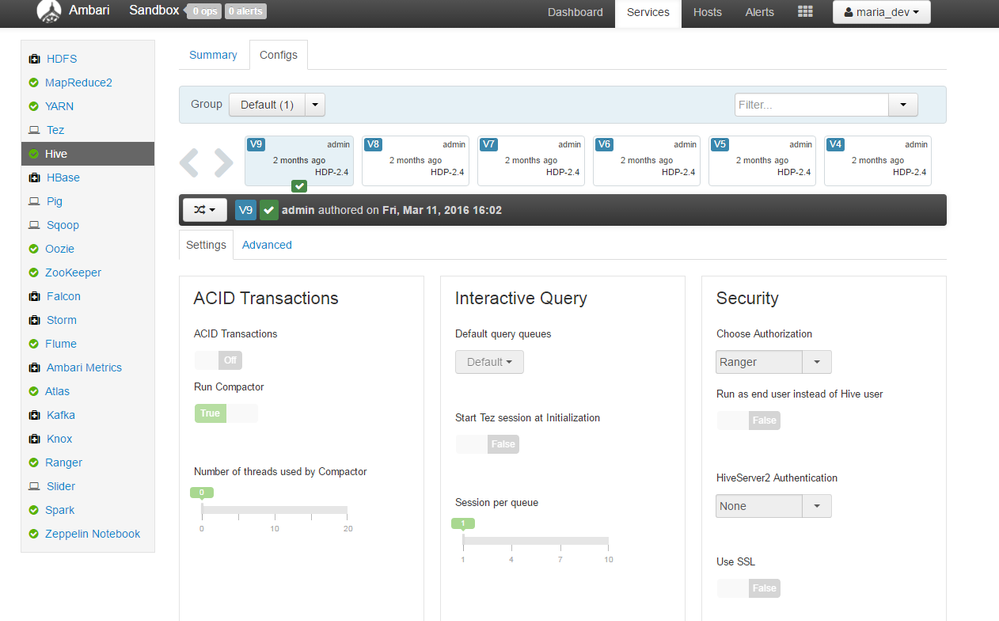The height and width of the screenshot is (621, 999).
Task: Select the Settings sub-tab
Action: (x=206, y=245)
